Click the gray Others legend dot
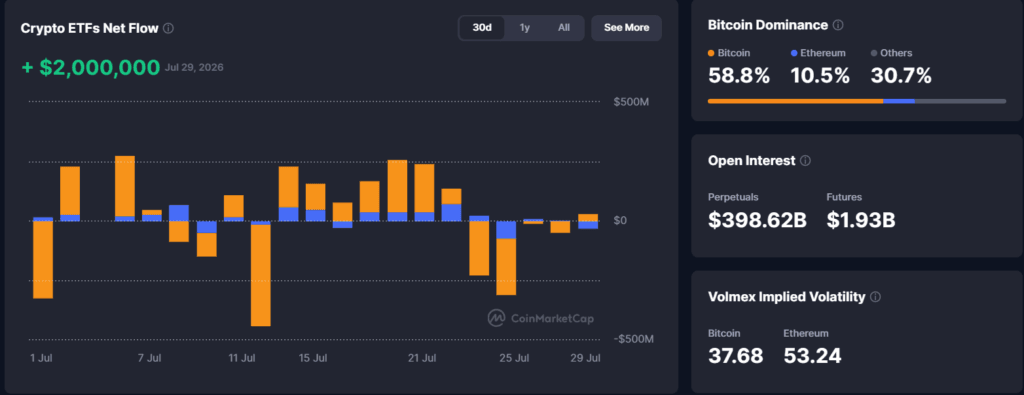Viewport: 1024px width, 395px height. click(x=874, y=54)
